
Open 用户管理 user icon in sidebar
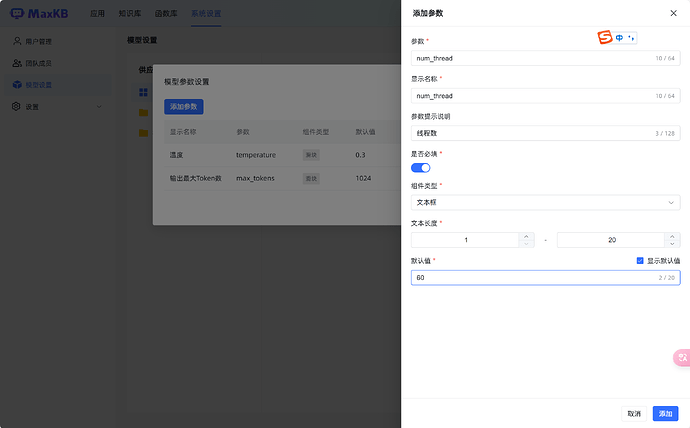point(17,41)
